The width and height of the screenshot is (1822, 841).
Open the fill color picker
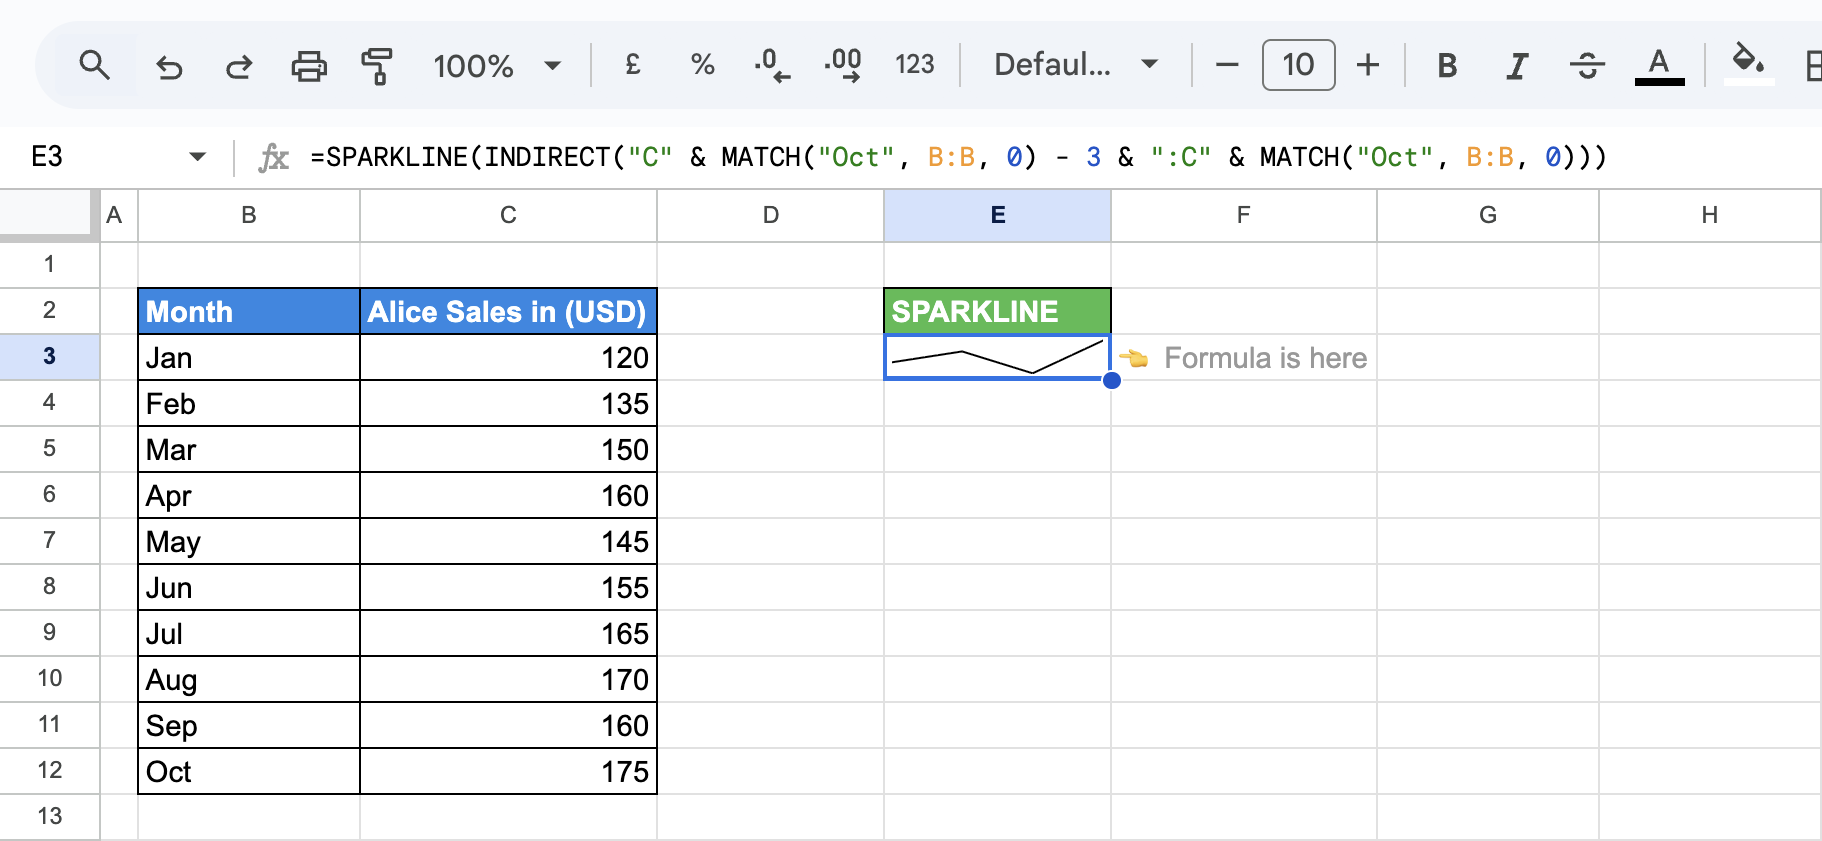[1748, 64]
